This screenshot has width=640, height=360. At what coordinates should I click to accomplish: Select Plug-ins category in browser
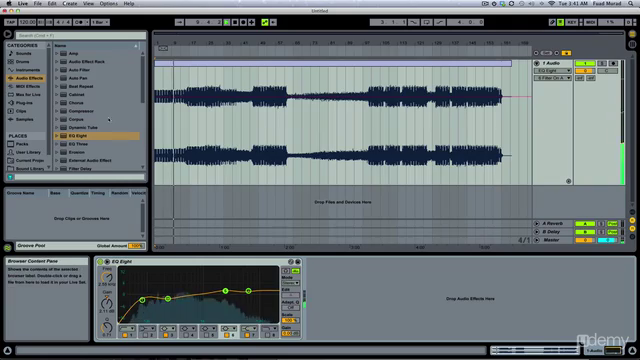tap(24, 103)
